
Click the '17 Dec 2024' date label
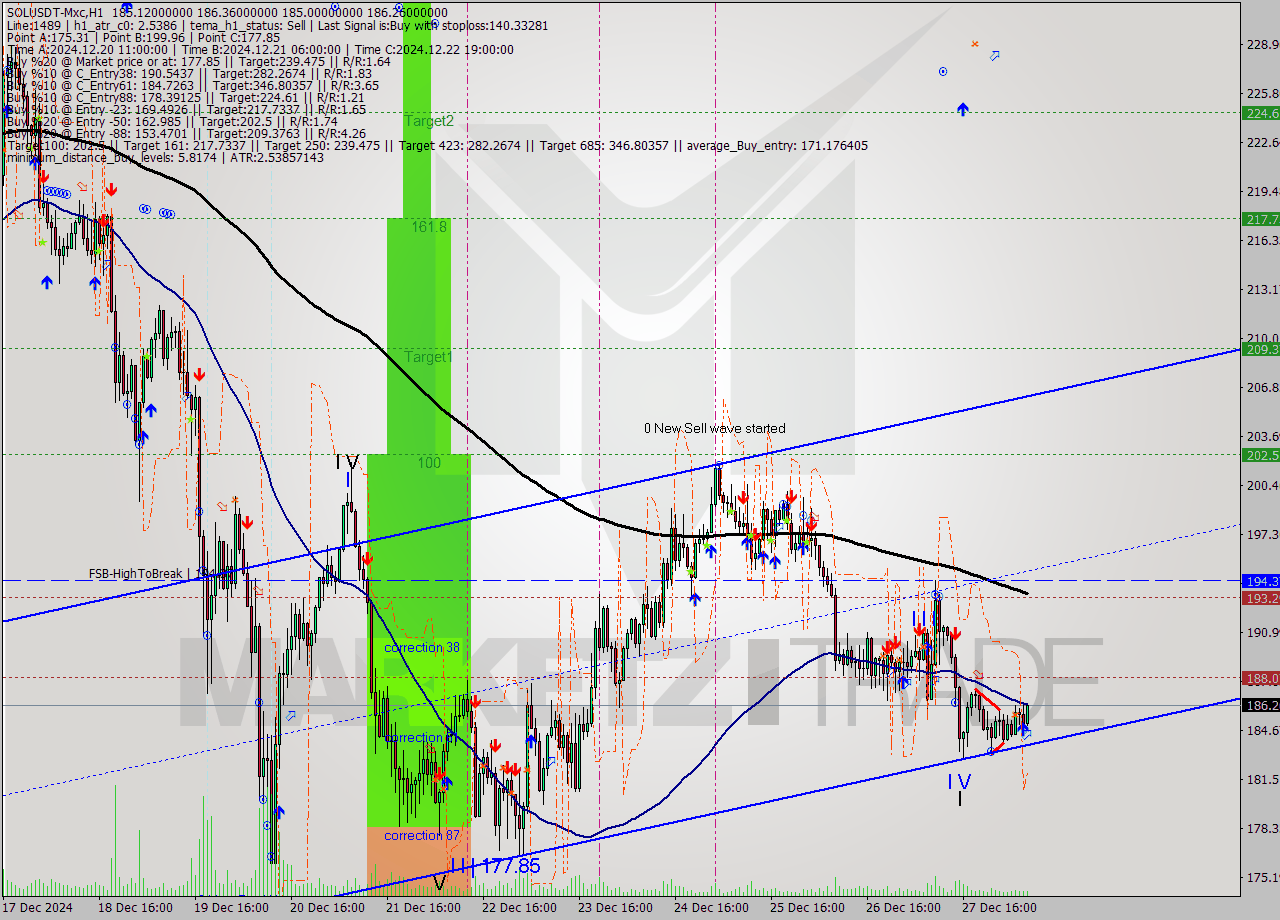coord(38,908)
